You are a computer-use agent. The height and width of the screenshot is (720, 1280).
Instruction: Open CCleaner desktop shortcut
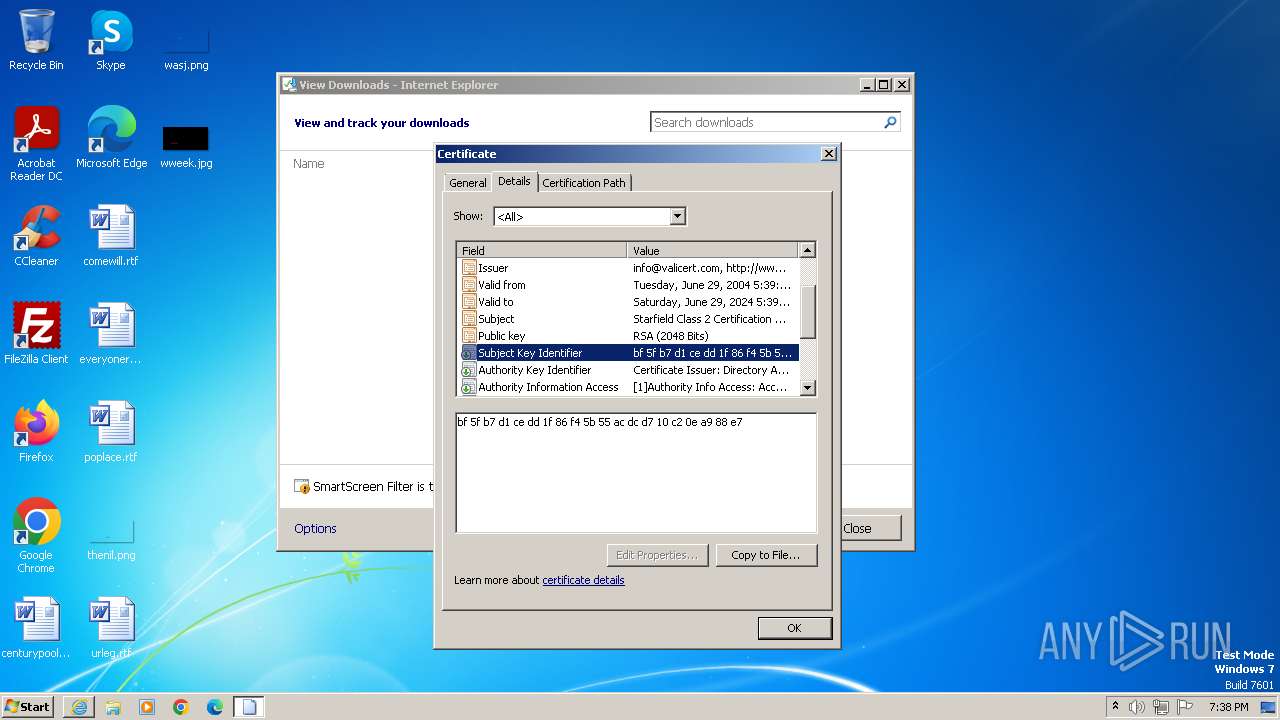tap(36, 236)
